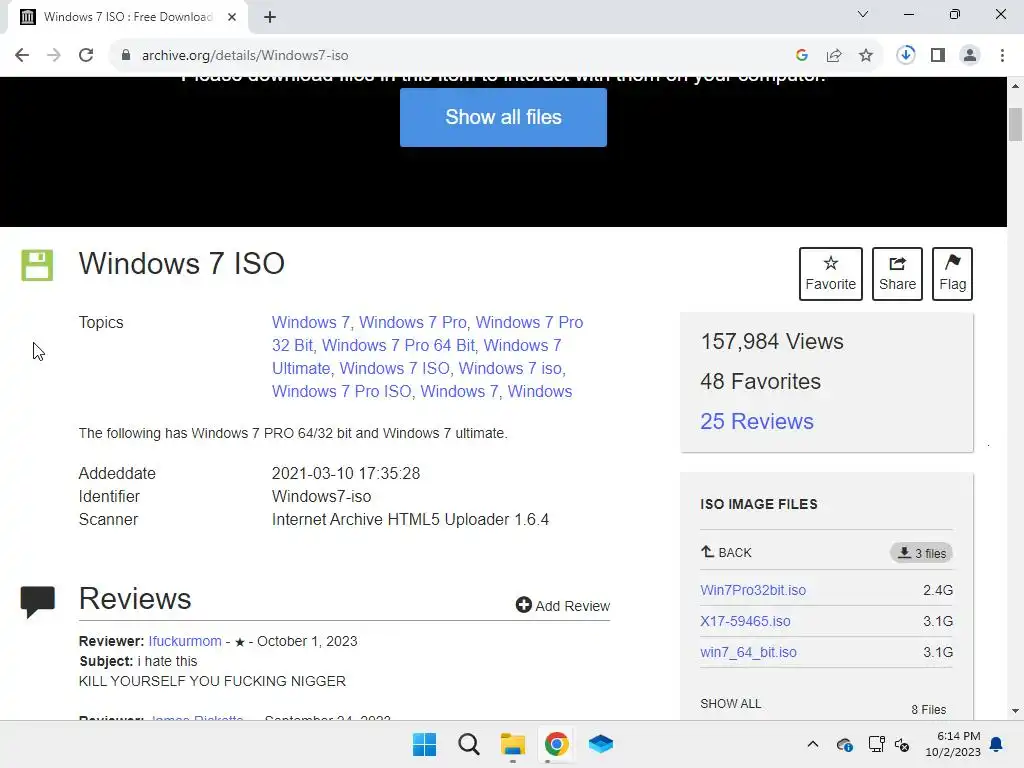Open the Windows 7 Pro 64 Bit topic
The image size is (1024, 768).
click(x=398, y=345)
